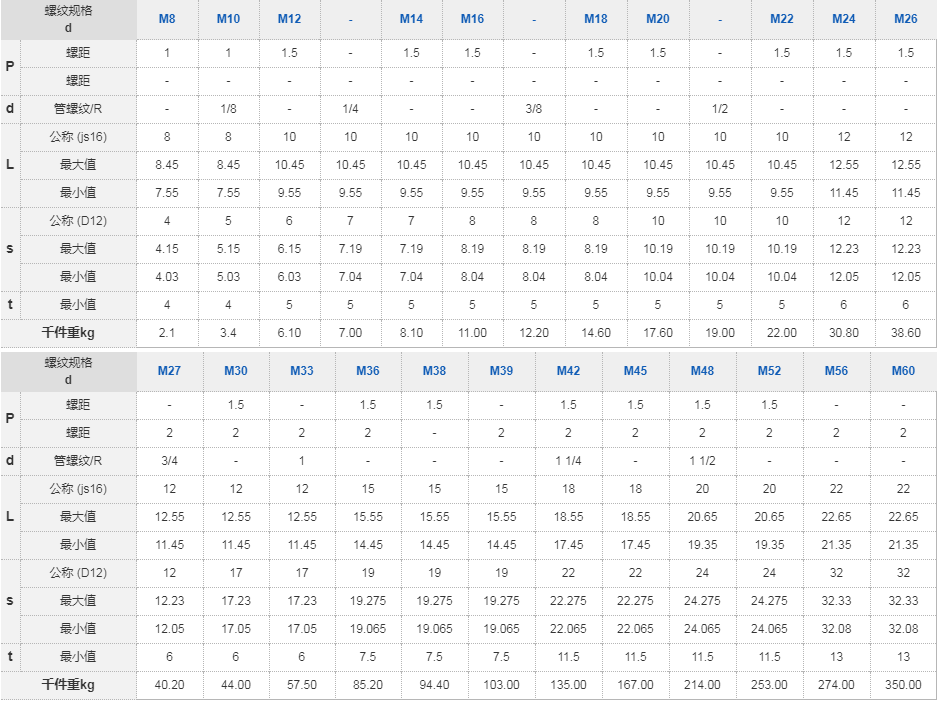Click the M8 weight cell 2.1
938x701 pixels.
pyautogui.click(x=167, y=333)
